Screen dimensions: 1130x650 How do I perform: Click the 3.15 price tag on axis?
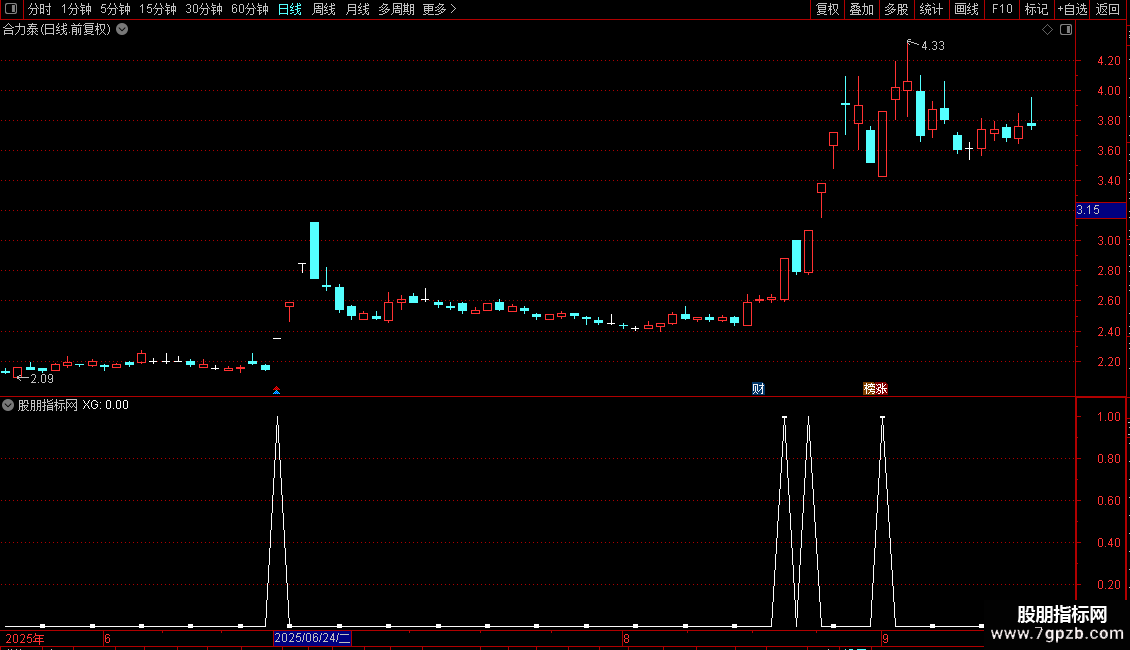pyautogui.click(x=1100, y=210)
